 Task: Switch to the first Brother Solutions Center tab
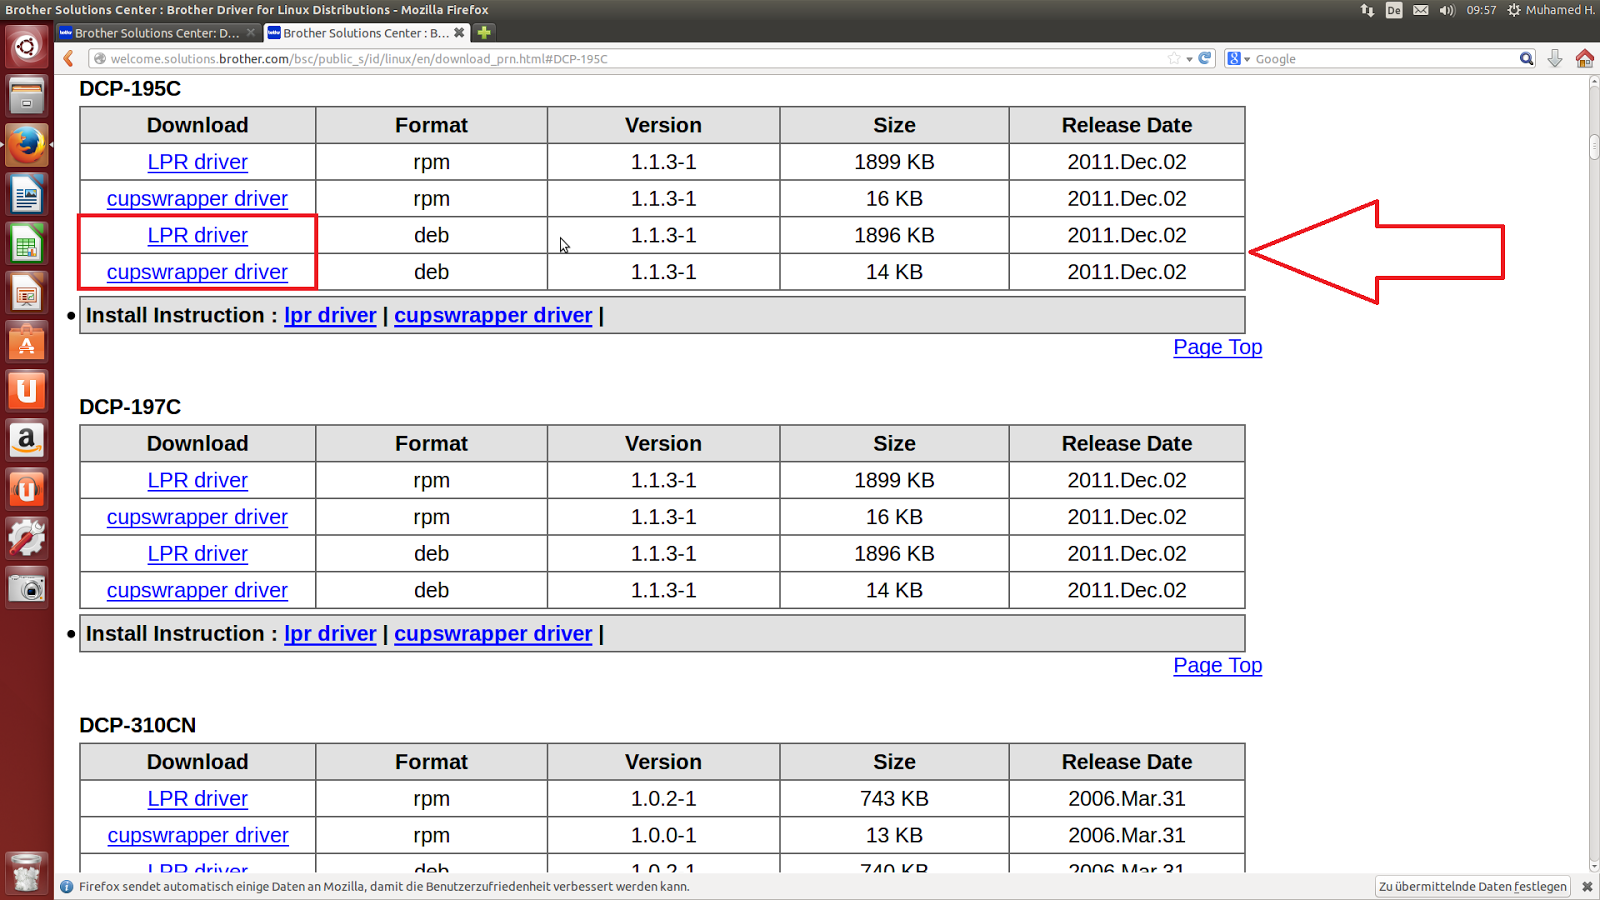[155, 33]
